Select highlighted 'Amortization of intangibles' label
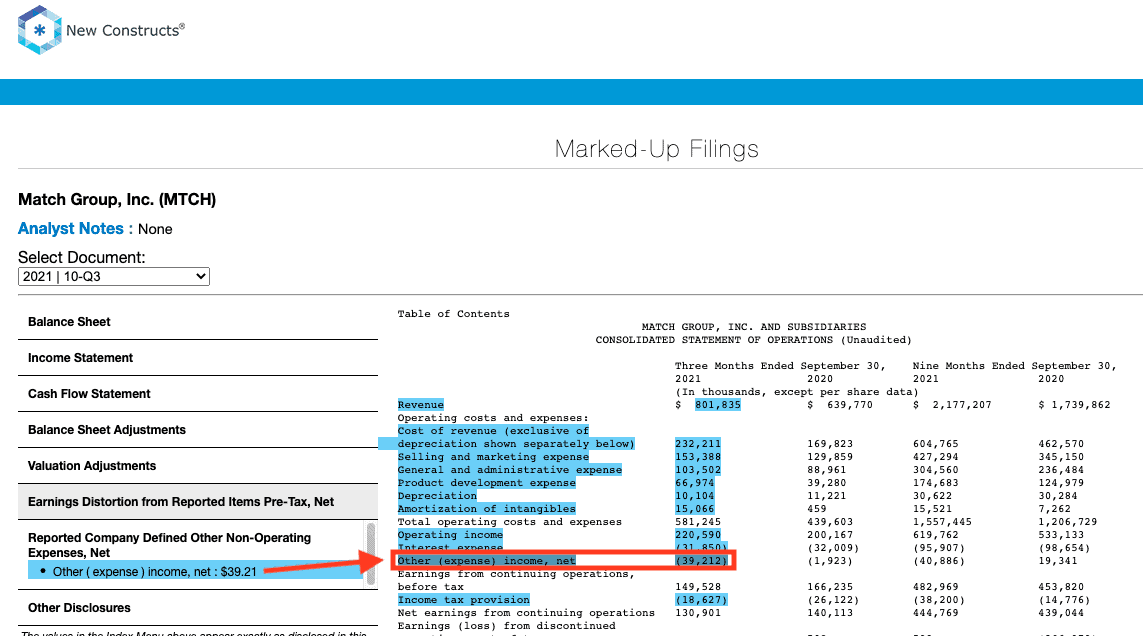This screenshot has height=636, width=1143. (x=486, y=509)
